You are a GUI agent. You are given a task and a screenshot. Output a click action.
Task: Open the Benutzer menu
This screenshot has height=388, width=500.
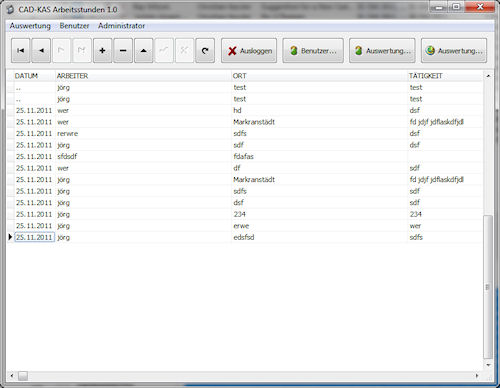point(74,26)
